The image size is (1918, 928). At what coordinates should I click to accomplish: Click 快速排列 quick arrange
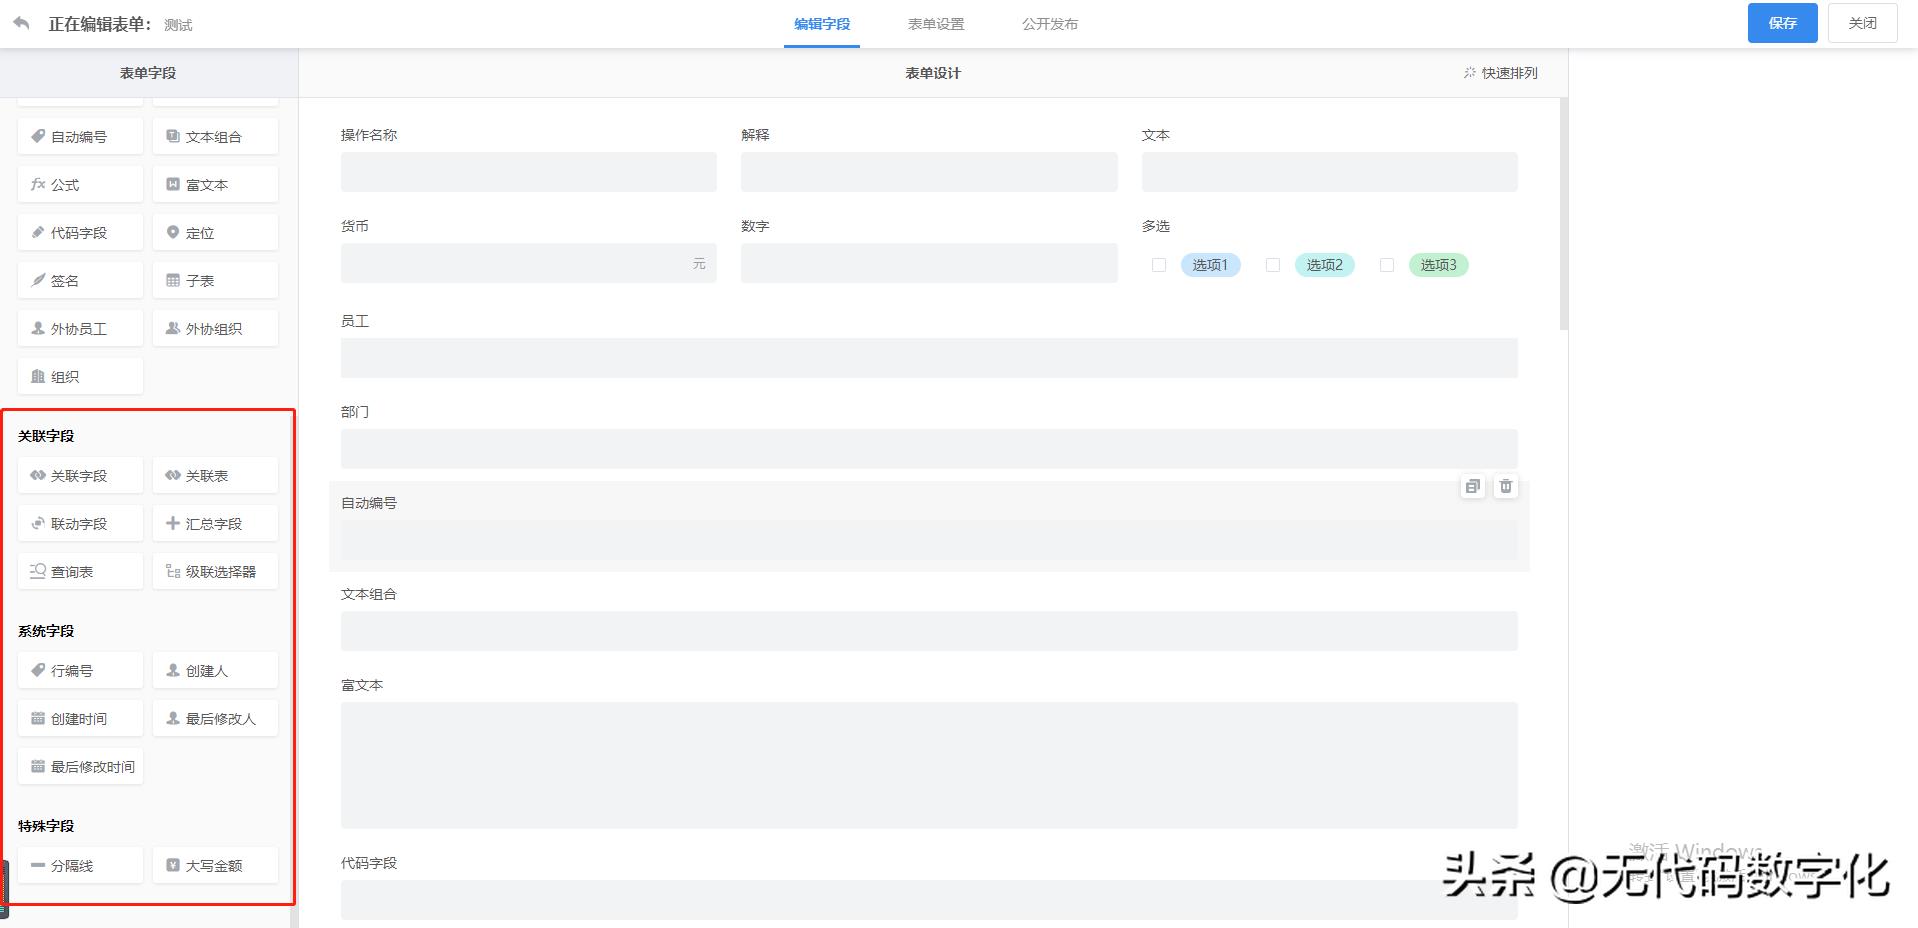click(x=1500, y=73)
